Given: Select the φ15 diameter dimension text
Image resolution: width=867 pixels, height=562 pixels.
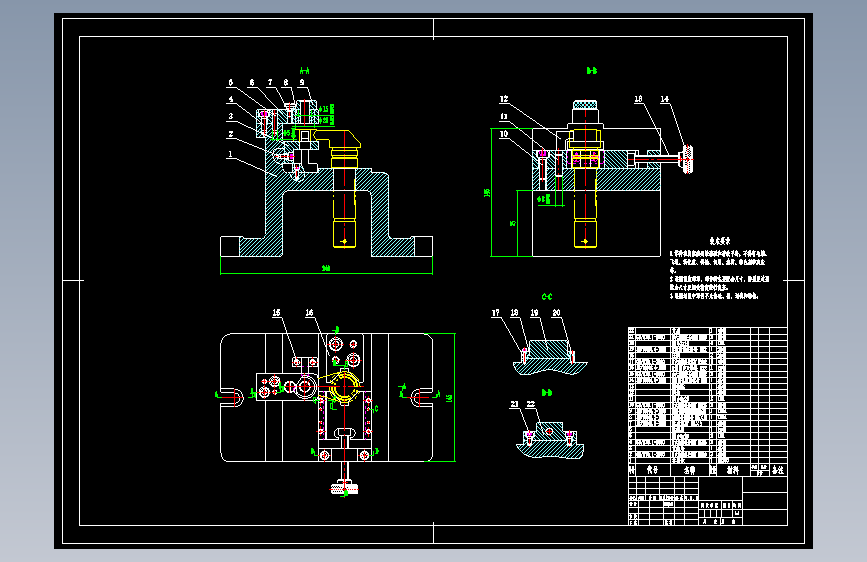Looking at the screenshot, I should [327, 109].
